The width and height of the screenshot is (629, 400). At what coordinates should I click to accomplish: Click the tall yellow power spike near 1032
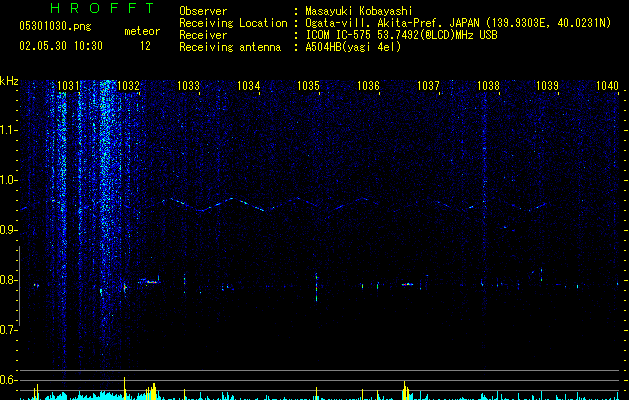[124, 388]
